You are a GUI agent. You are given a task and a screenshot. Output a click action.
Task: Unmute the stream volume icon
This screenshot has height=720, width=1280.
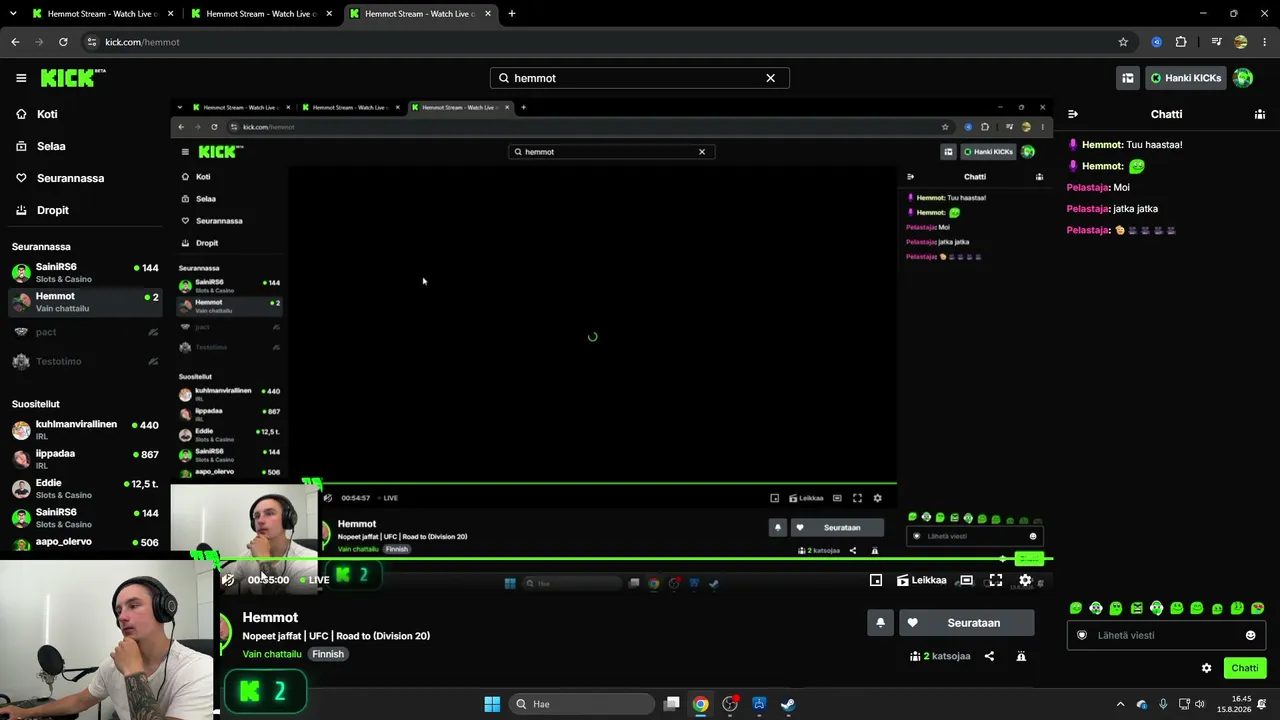228,580
